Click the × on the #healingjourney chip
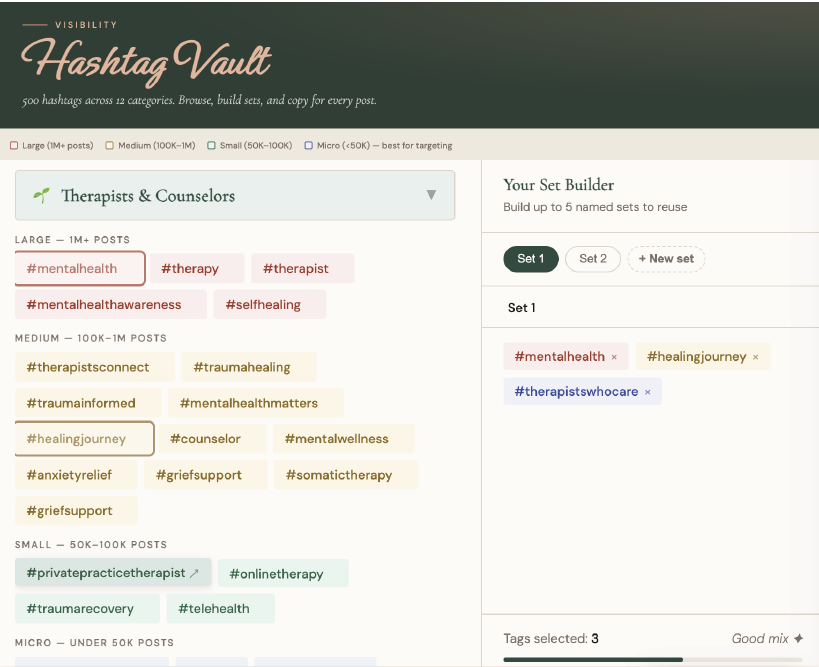 click(x=755, y=356)
